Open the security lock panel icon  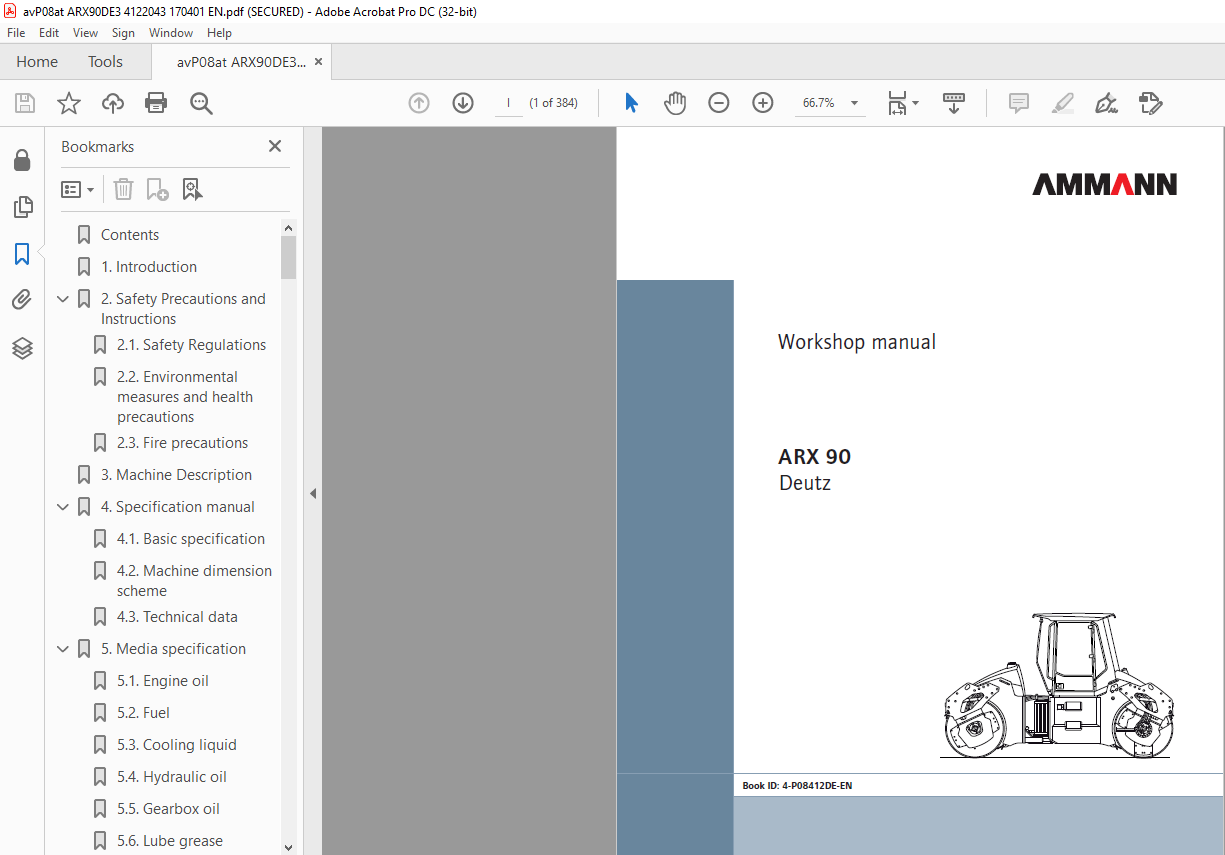tap(22, 161)
